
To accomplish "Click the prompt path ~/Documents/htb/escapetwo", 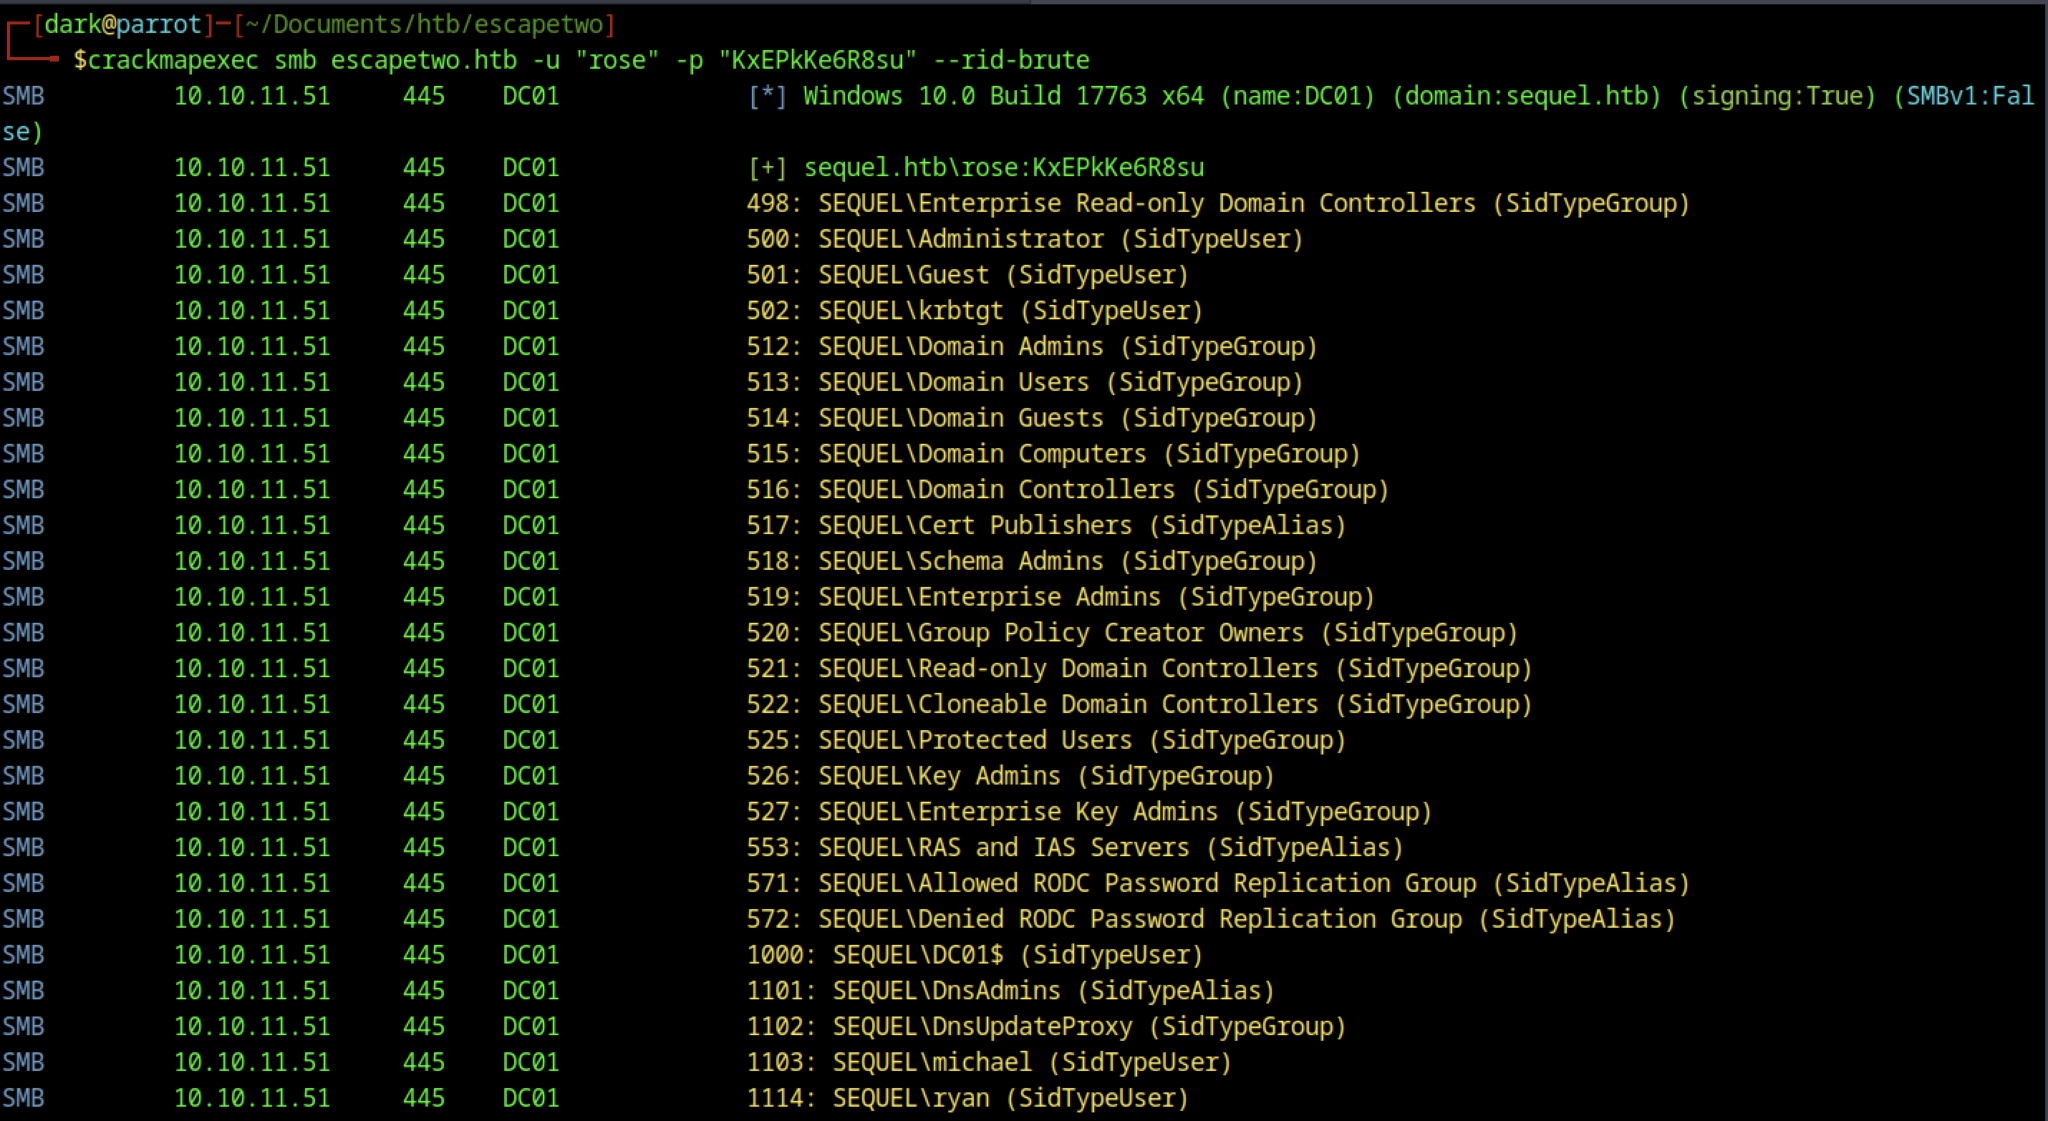I will pyautogui.click(x=425, y=24).
